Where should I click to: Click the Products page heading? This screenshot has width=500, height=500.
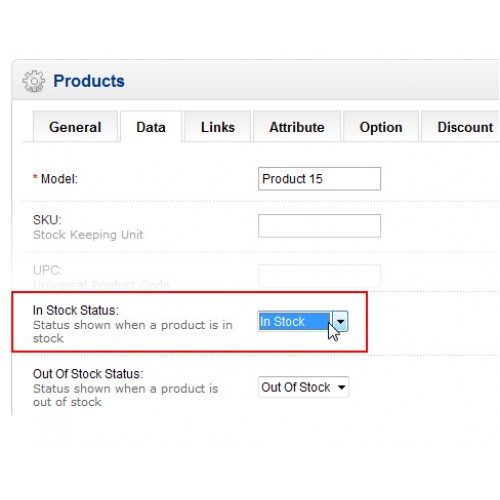pos(89,81)
